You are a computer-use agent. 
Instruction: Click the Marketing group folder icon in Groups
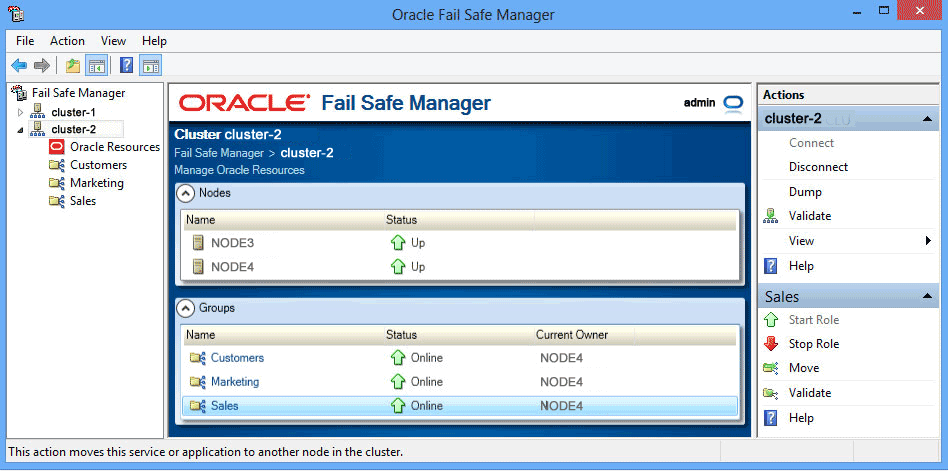198,382
